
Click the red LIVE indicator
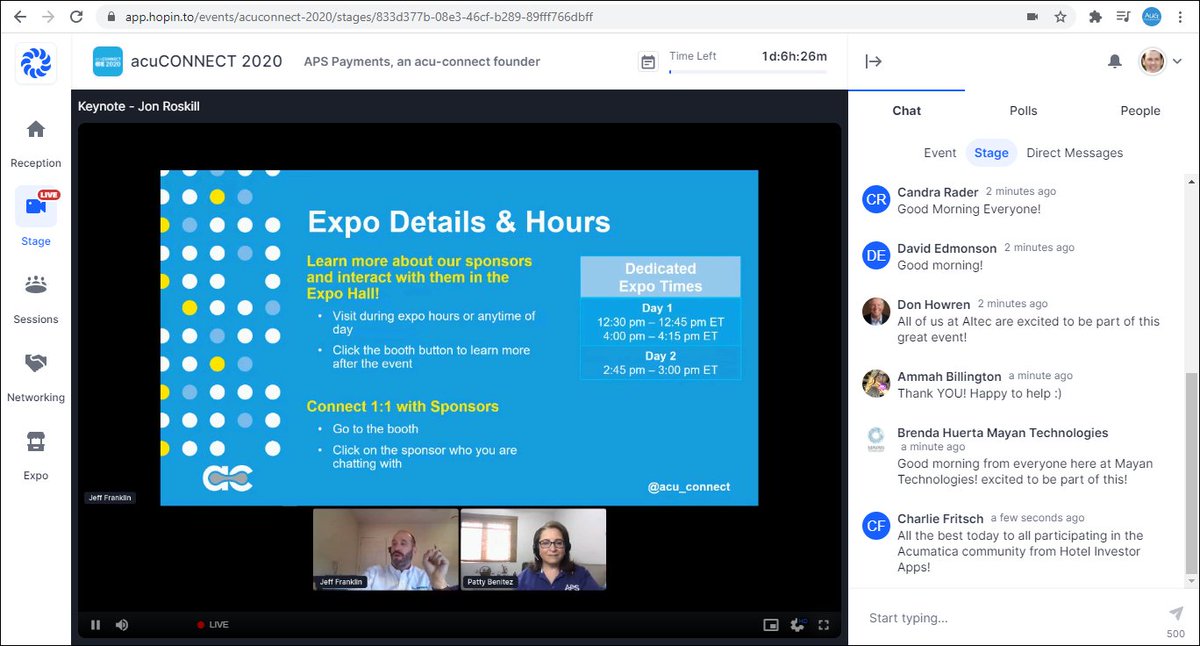[213, 625]
